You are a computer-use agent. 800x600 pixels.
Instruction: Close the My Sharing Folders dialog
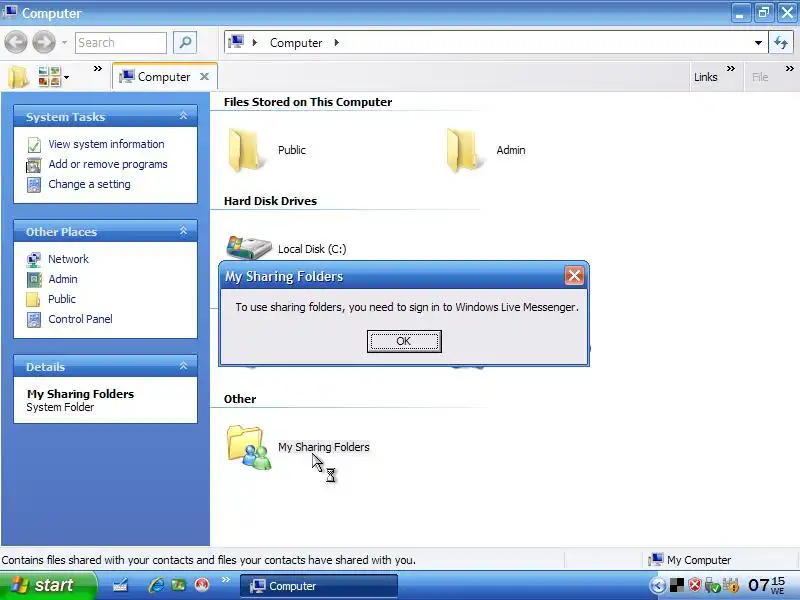click(574, 276)
